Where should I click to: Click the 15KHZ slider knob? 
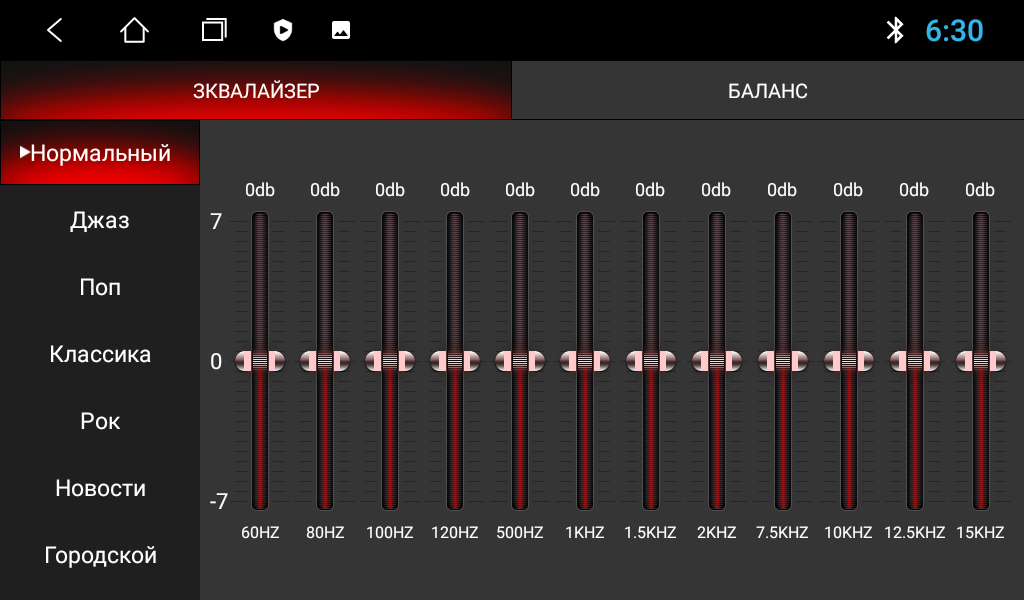(x=980, y=361)
